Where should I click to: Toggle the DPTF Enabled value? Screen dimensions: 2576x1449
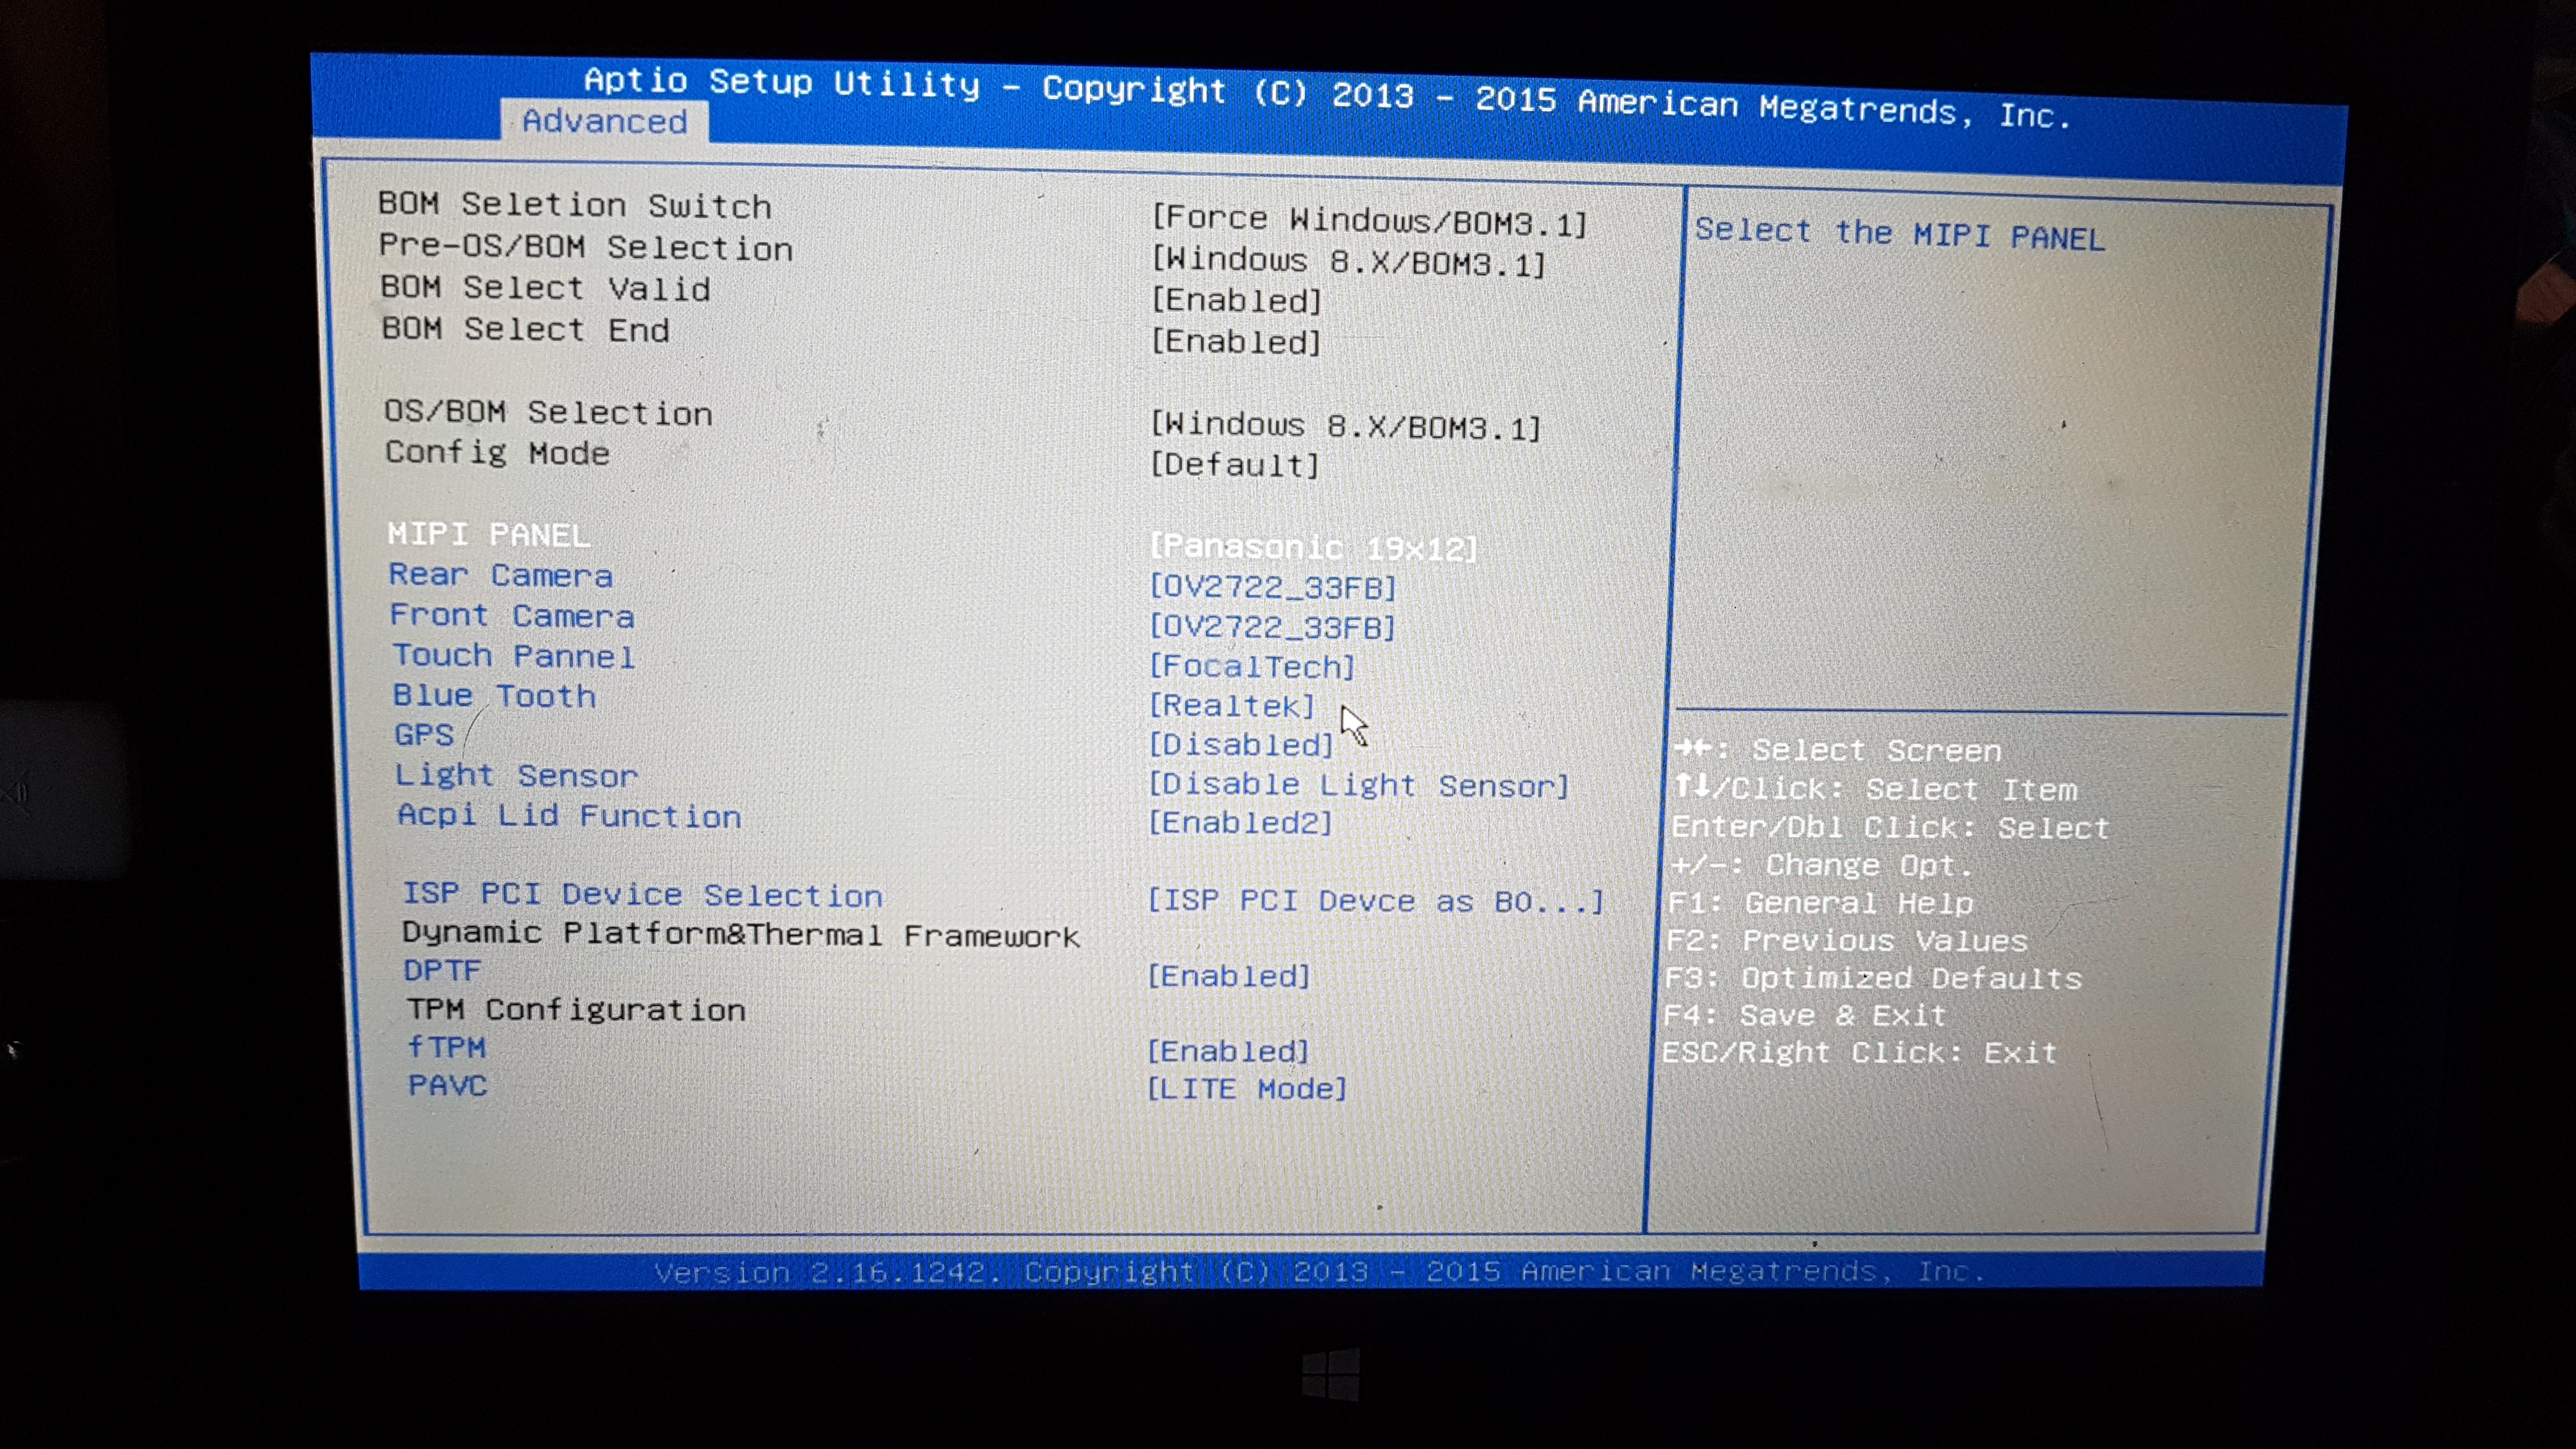pyautogui.click(x=1228, y=976)
